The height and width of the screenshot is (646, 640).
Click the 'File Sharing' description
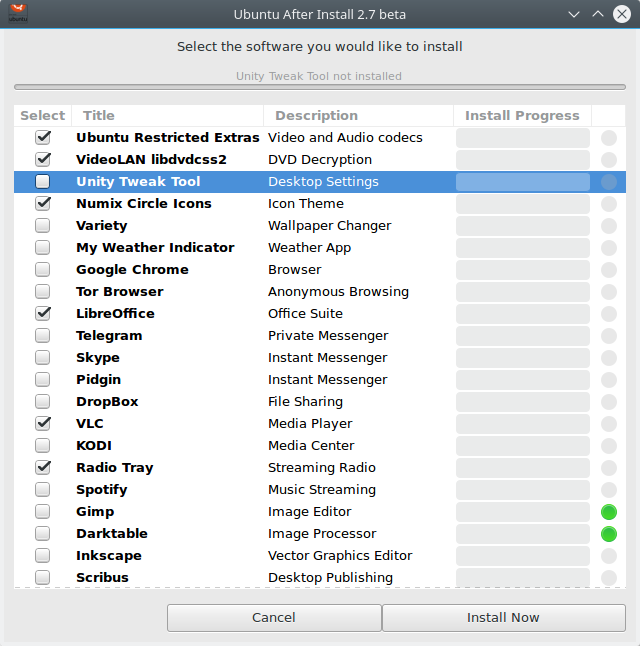(x=305, y=402)
